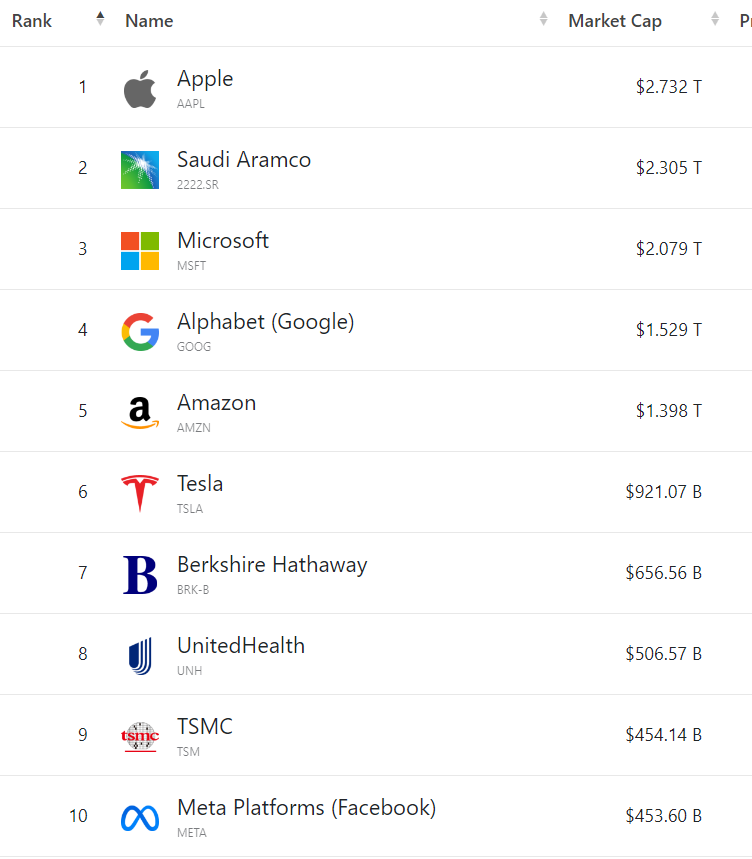
Task: Click the Saudi Aramco logo
Action: point(140,170)
